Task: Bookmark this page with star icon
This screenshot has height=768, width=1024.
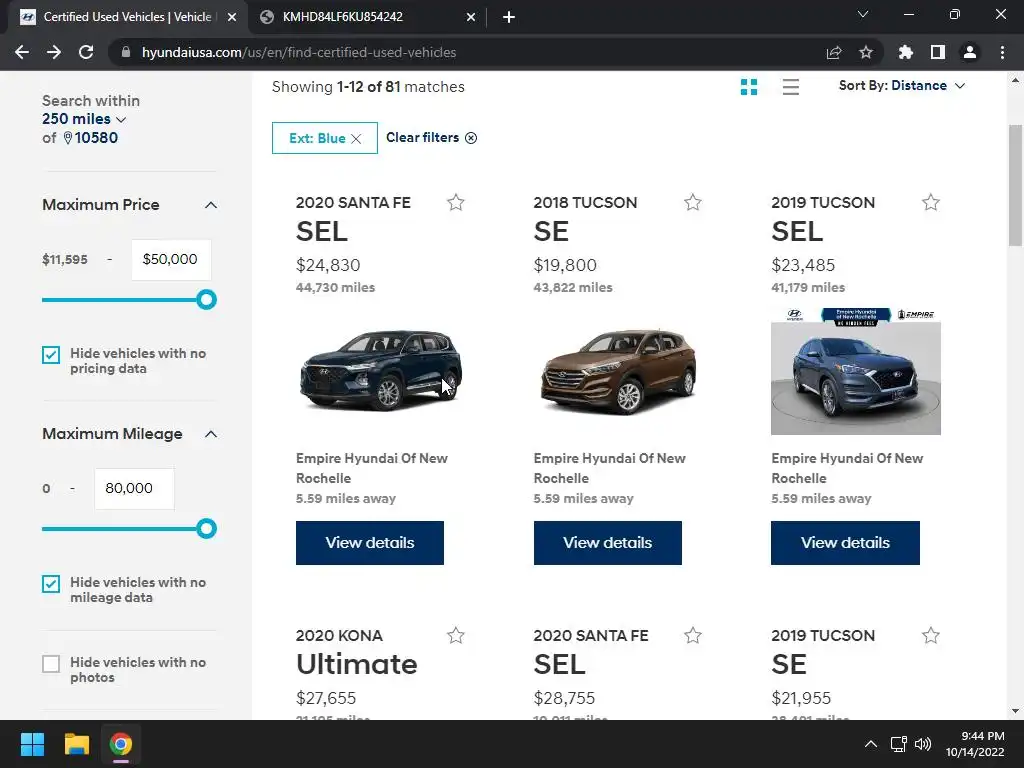Action: 866,52
